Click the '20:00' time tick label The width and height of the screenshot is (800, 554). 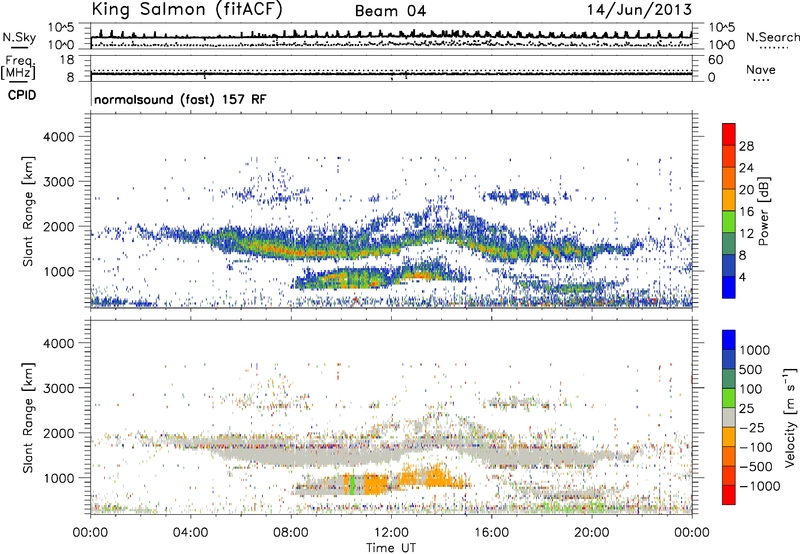point(592,533)
